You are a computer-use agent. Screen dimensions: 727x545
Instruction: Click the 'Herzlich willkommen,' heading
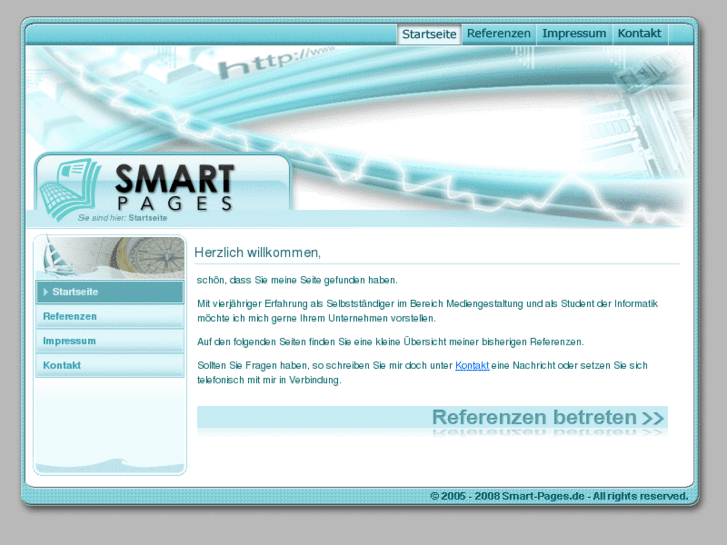click(x=257, y=253)
